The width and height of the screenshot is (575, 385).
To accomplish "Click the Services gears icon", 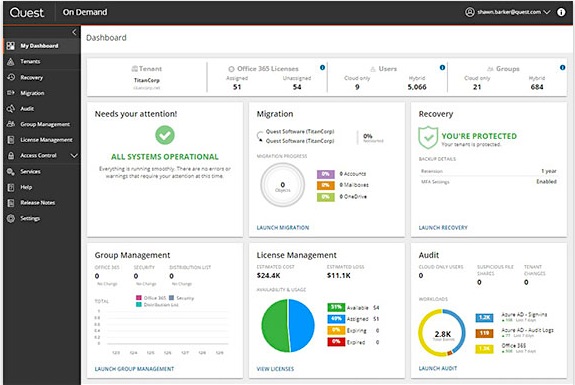I will click(11, 171).
